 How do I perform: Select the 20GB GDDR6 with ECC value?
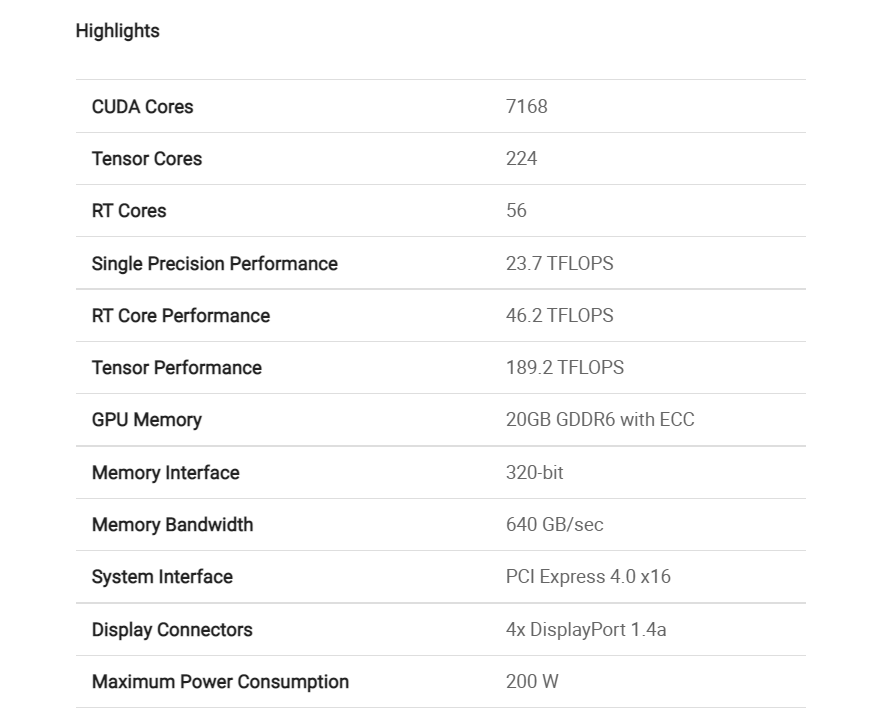coord(599,420)
